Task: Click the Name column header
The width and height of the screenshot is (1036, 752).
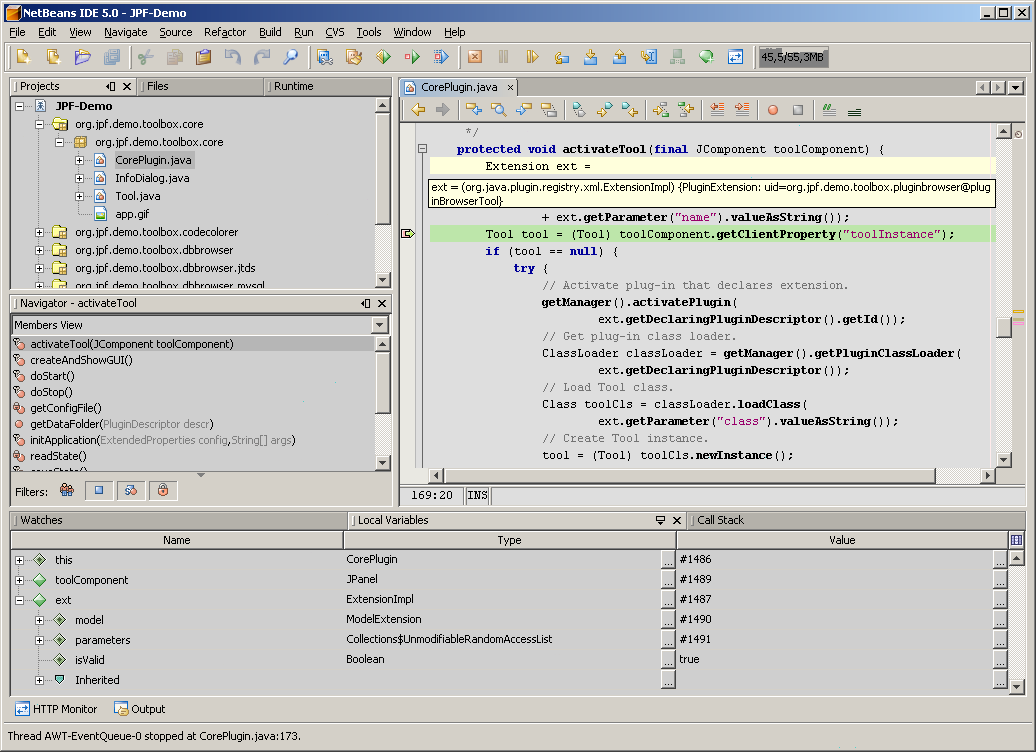Action: click(176, 540)
